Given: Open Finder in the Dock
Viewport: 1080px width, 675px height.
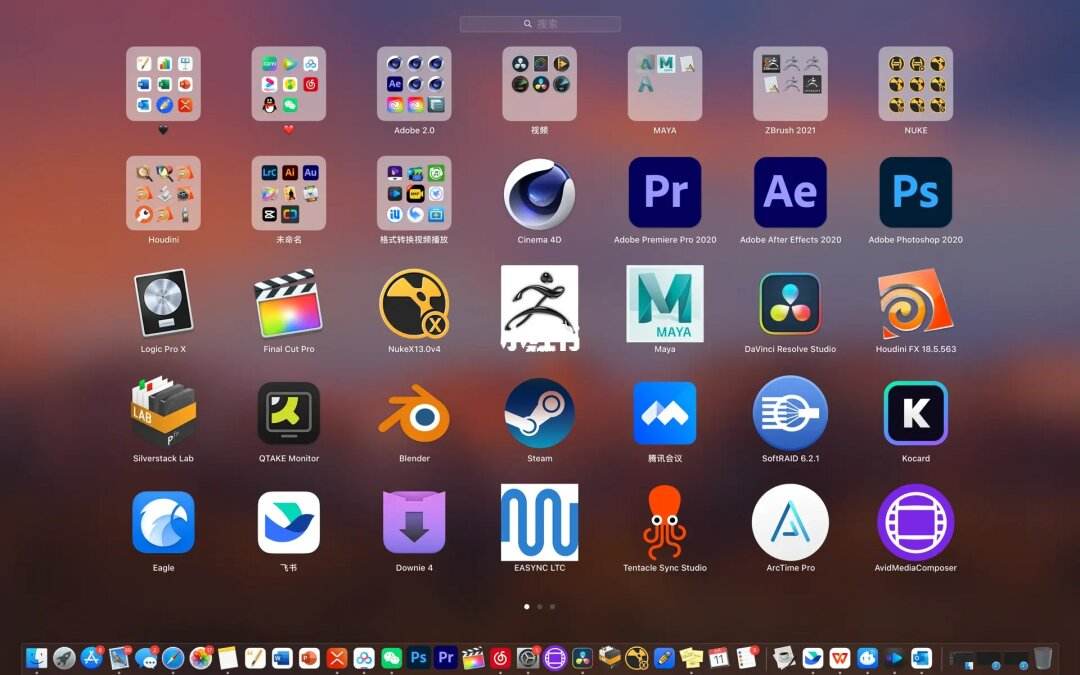Looking at the screenshot, I should 37,658.
